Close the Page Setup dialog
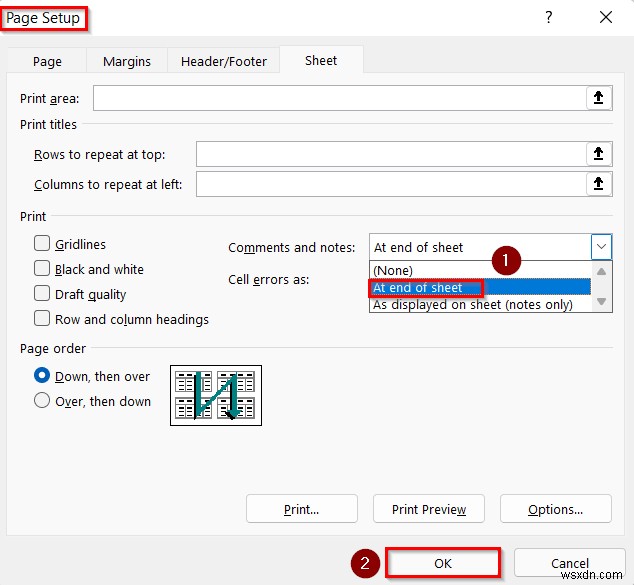This screenshot has width=634, height=585. [606, 17]
